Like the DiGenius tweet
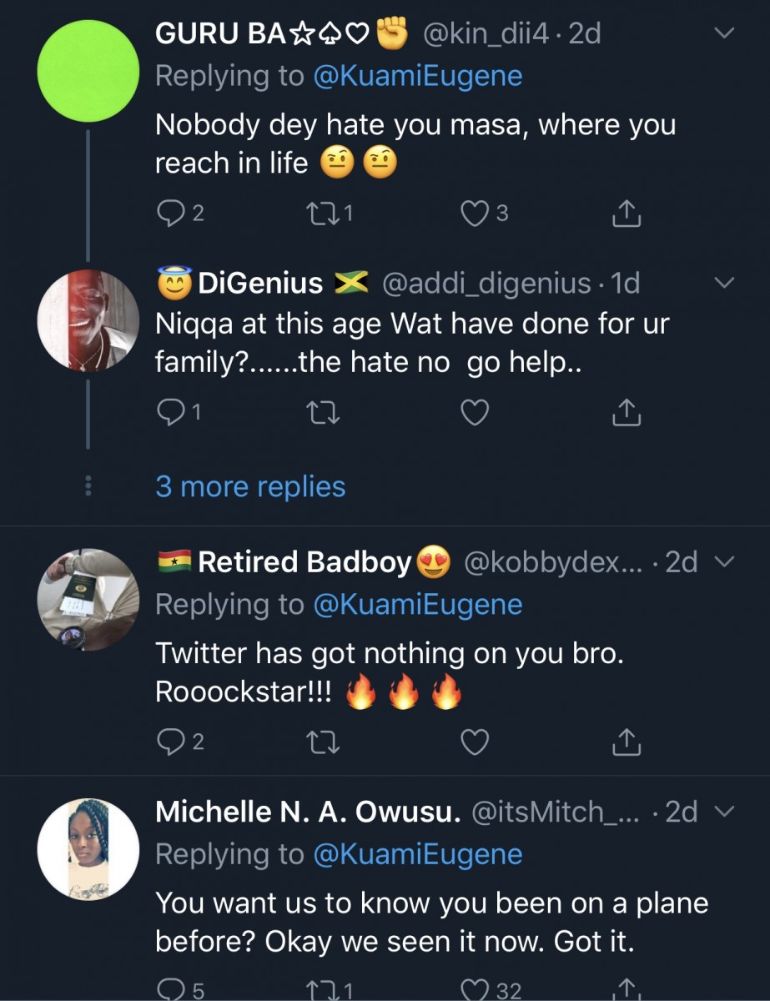Image resolution: width=770 pixels, height=1001 pixels. coord(476,411)
